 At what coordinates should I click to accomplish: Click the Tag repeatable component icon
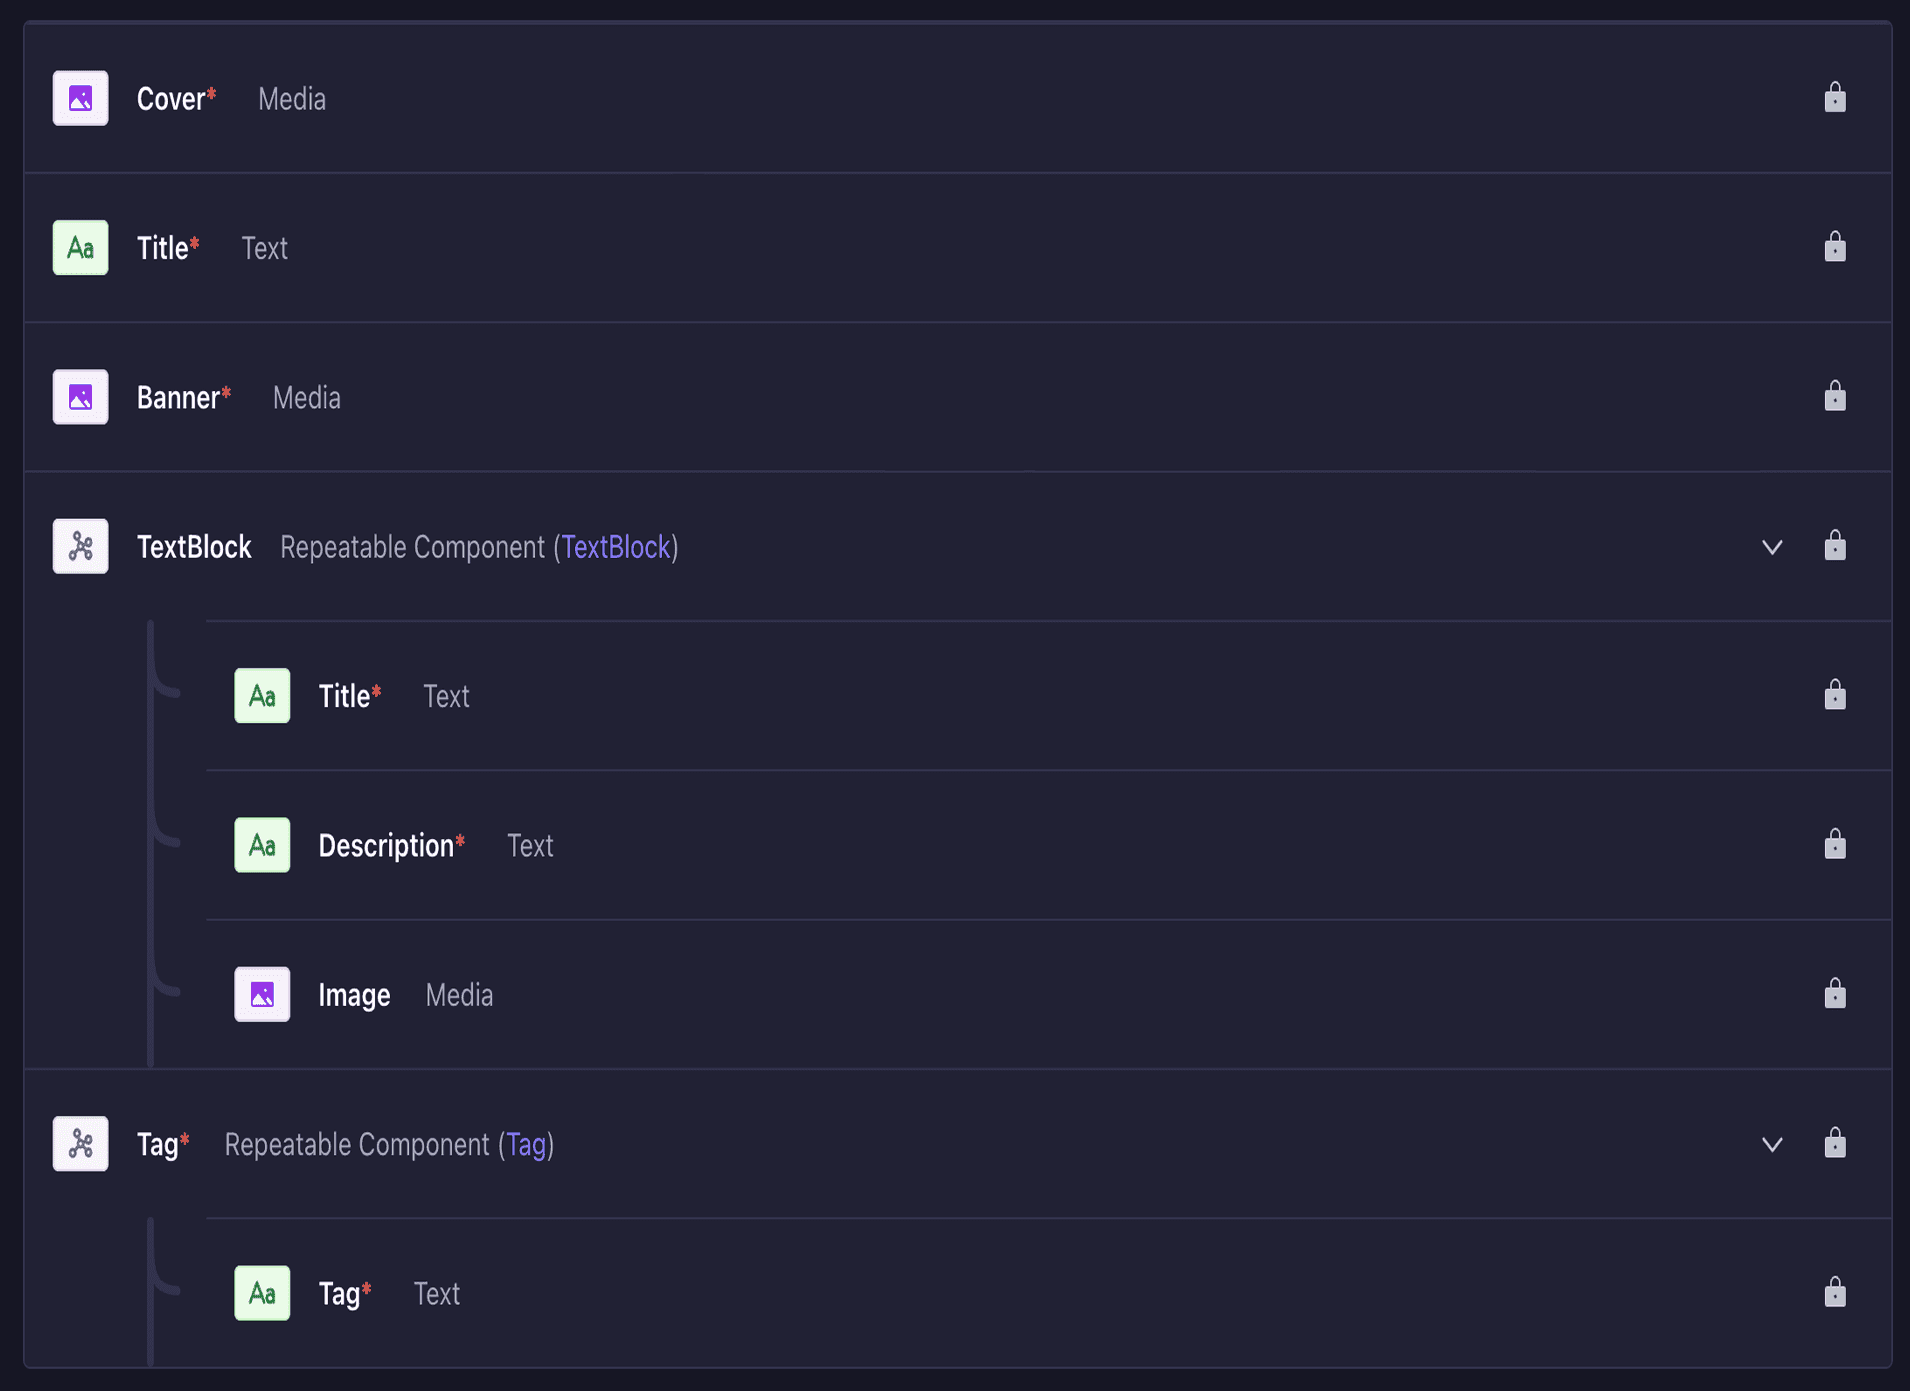(x=80, y=1144)
